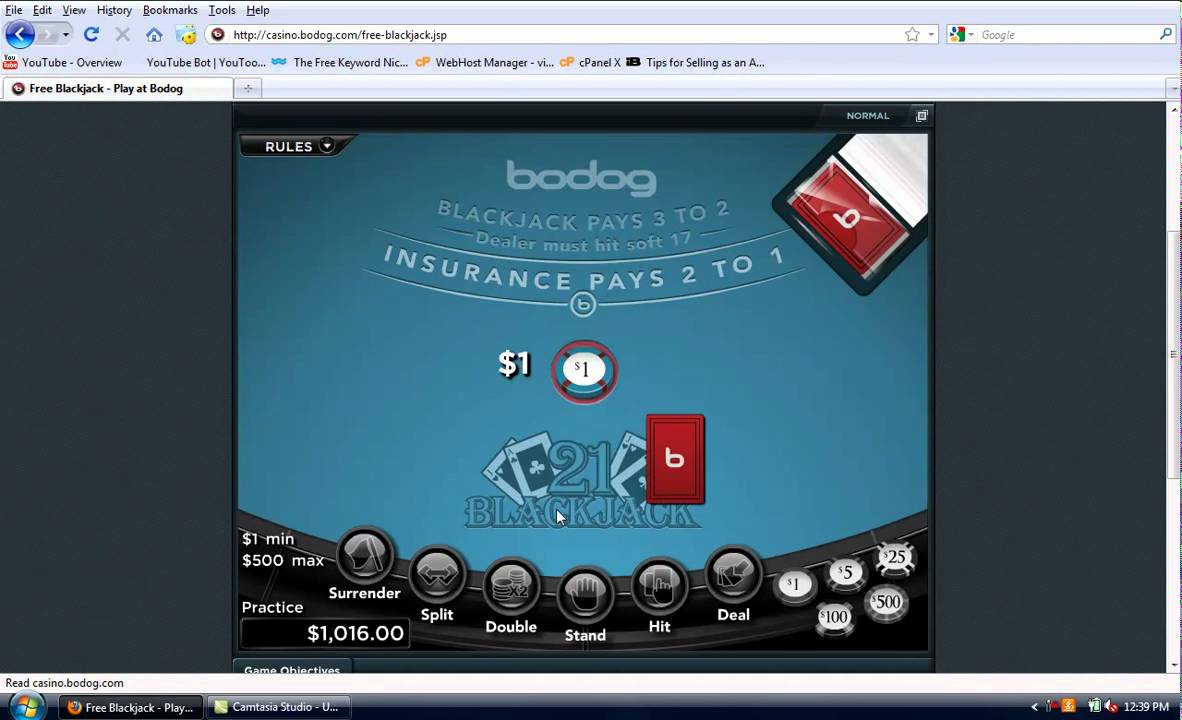Screen dimensions: 1182x720
Task: Click the toolbar icon right of Home
Action: [185, 35]
